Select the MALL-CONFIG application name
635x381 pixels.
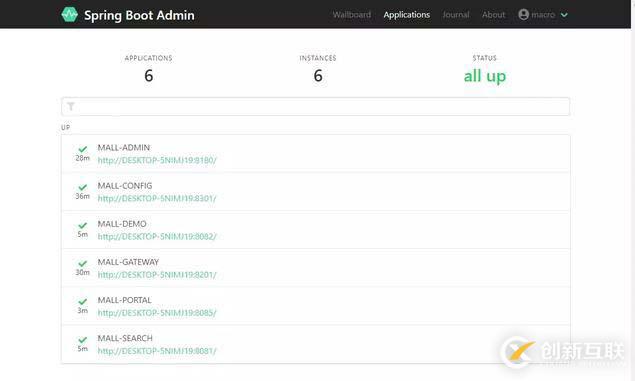[x=125, y=186]
